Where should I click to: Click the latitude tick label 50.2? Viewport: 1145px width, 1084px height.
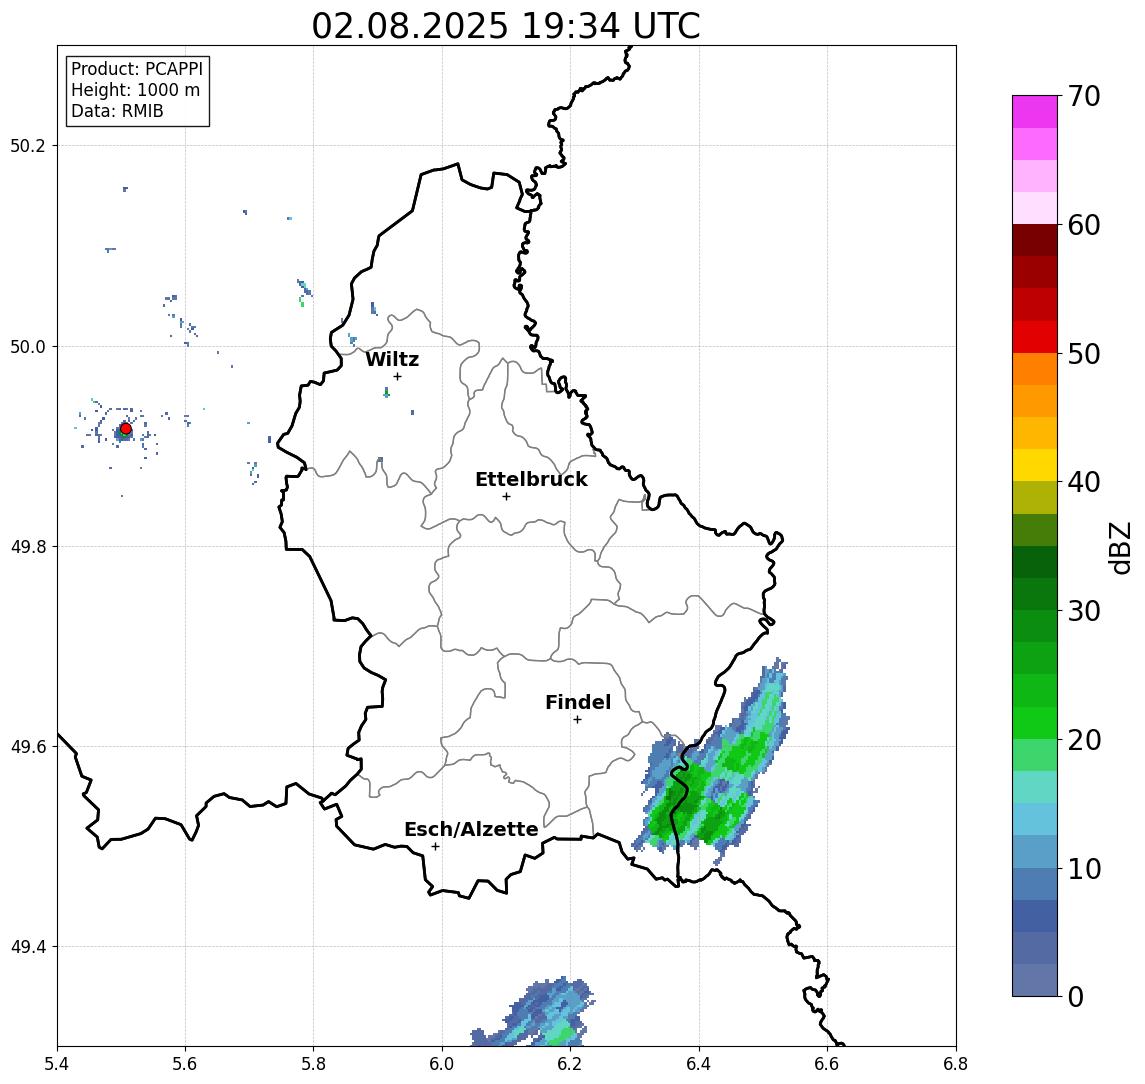27,145
